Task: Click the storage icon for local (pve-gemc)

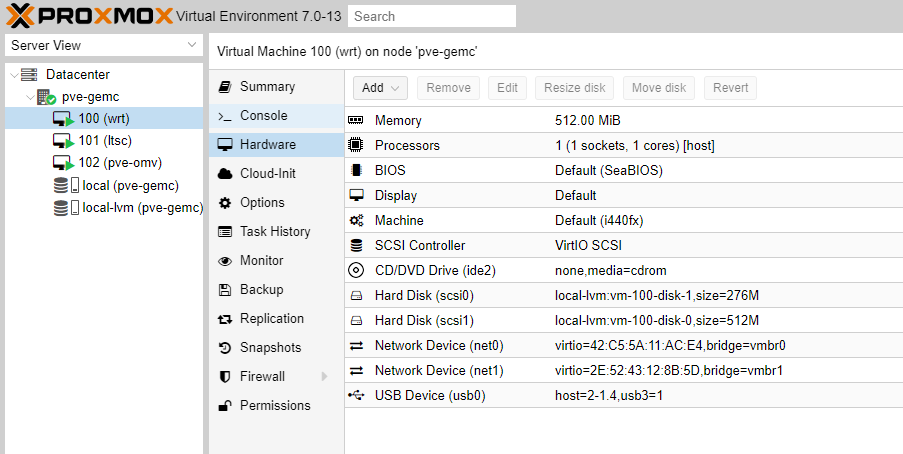Action: click(66, 186)
